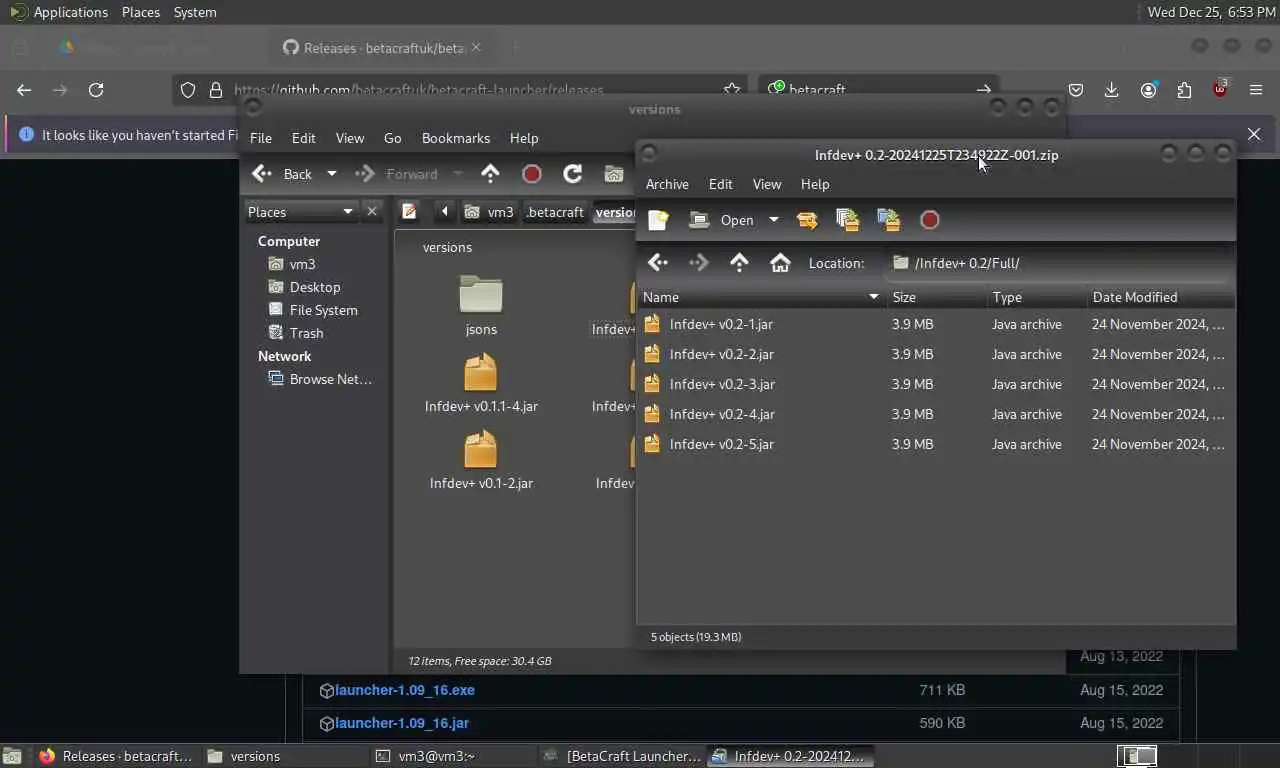Sort archive contents by Name column
The height and width of the screenshot is (768, 1280).
point(762,297)
